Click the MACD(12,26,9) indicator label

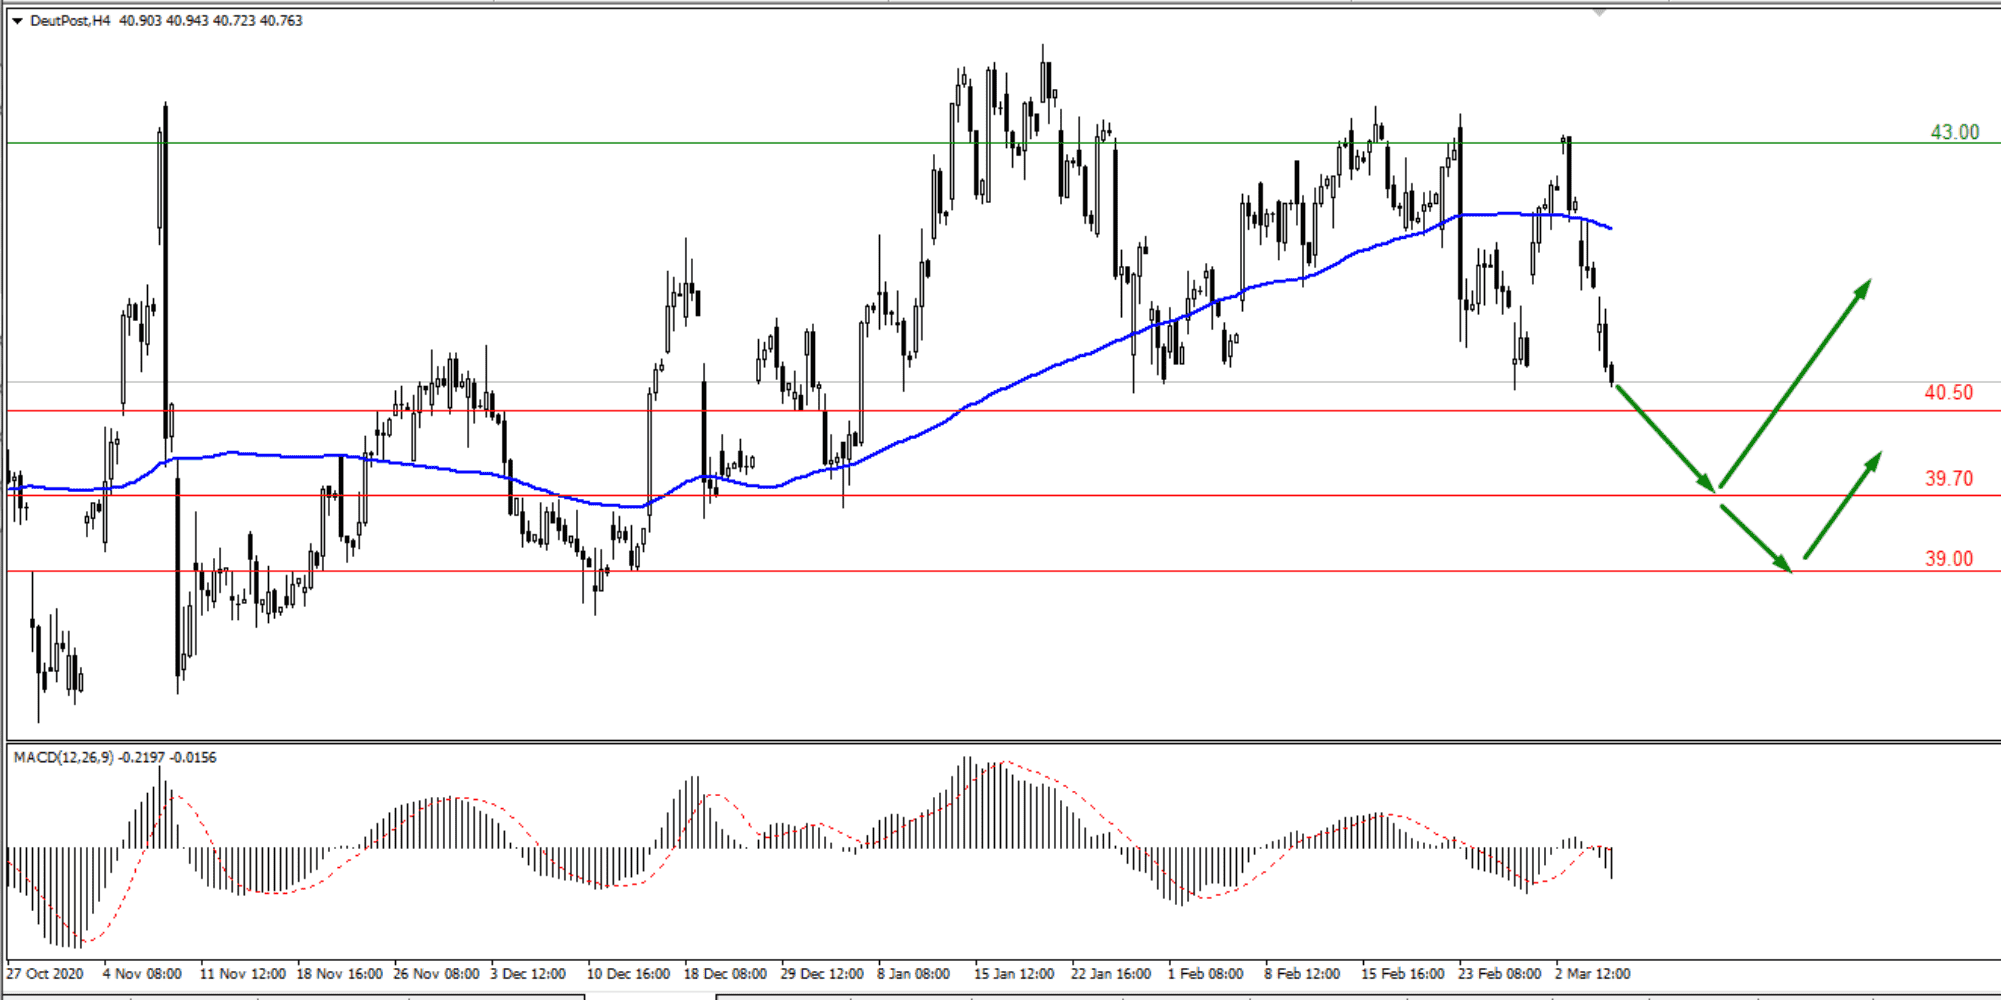click(64, 758)
